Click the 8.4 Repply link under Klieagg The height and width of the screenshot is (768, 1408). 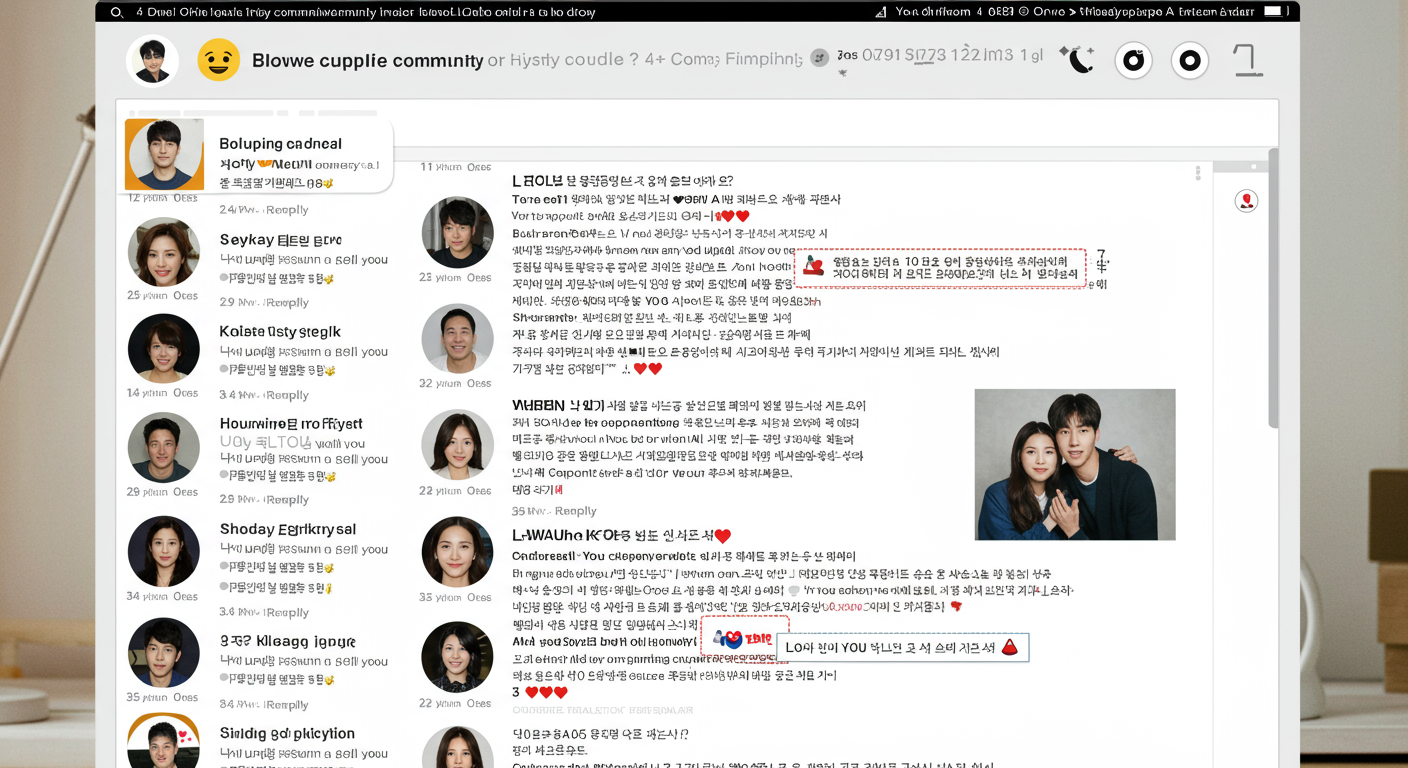[264, 705]
